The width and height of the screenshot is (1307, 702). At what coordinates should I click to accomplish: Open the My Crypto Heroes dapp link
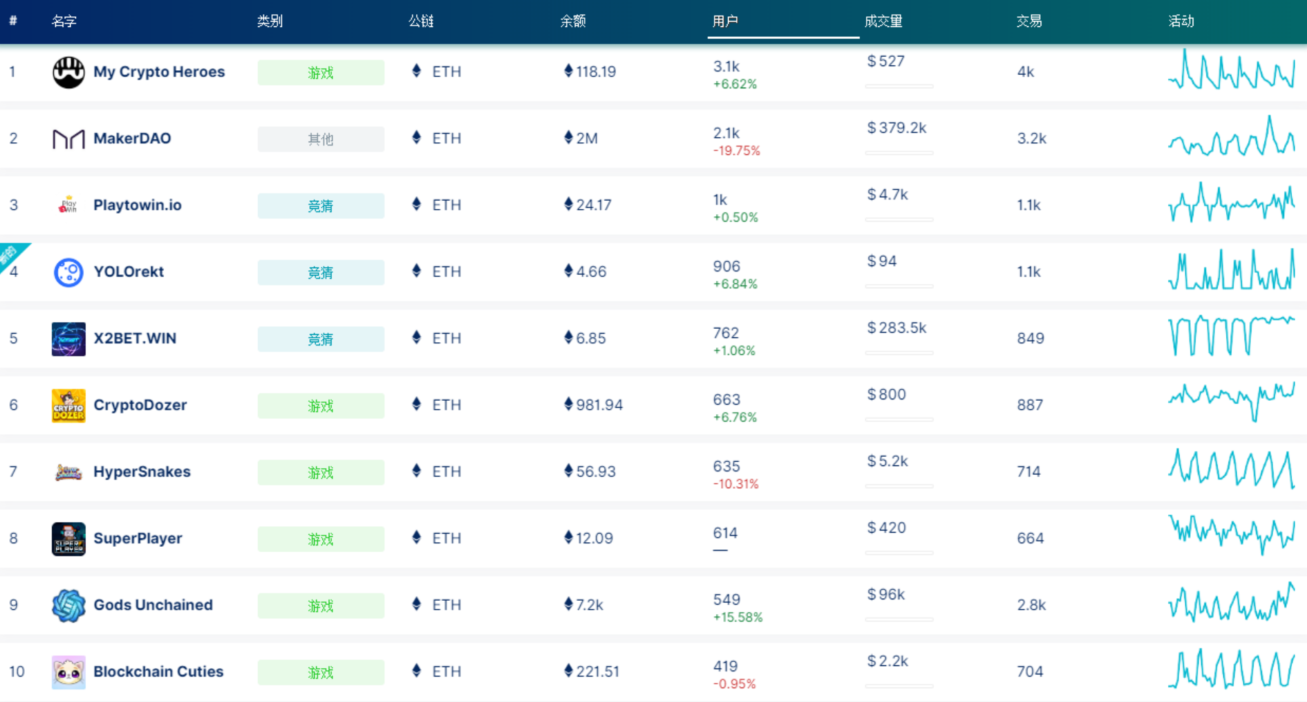coord(159,72)
